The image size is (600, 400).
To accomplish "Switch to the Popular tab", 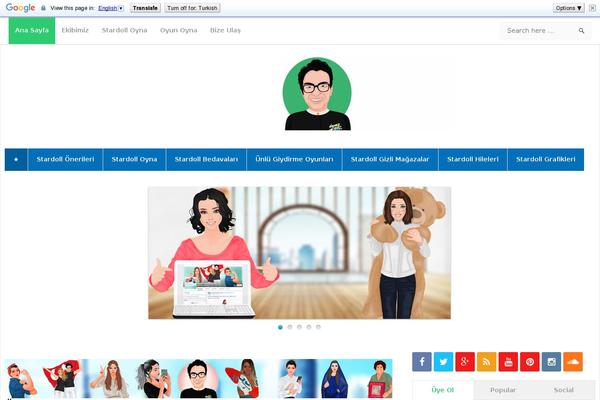I will click(503, 390).
